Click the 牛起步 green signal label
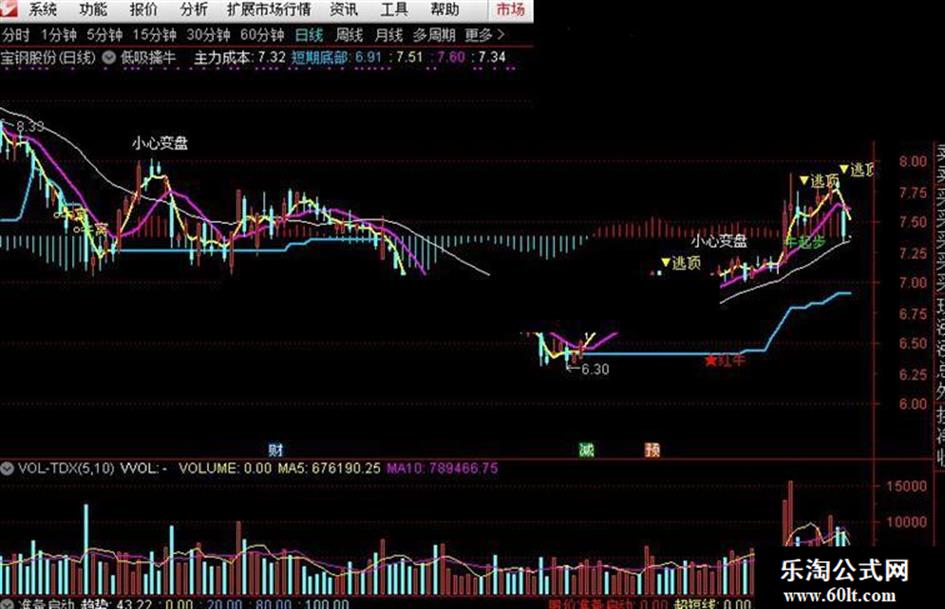Viewport: 945px width, 609px height. point(805,242)
